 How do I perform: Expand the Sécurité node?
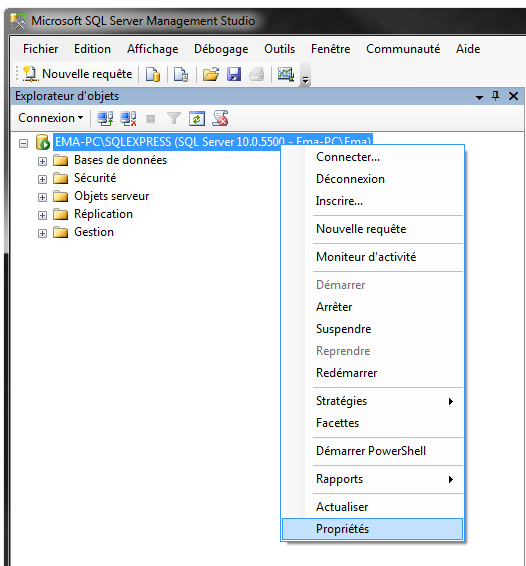coord(42,179)
